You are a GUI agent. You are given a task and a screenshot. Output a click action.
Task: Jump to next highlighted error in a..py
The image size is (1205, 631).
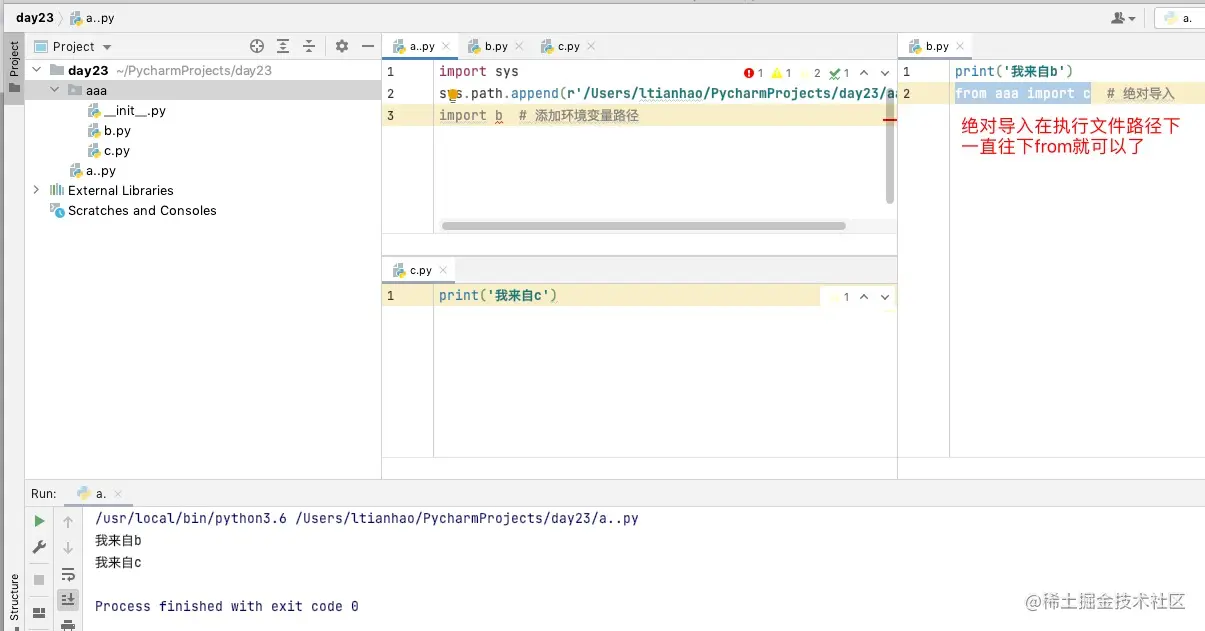coord(884,73)
